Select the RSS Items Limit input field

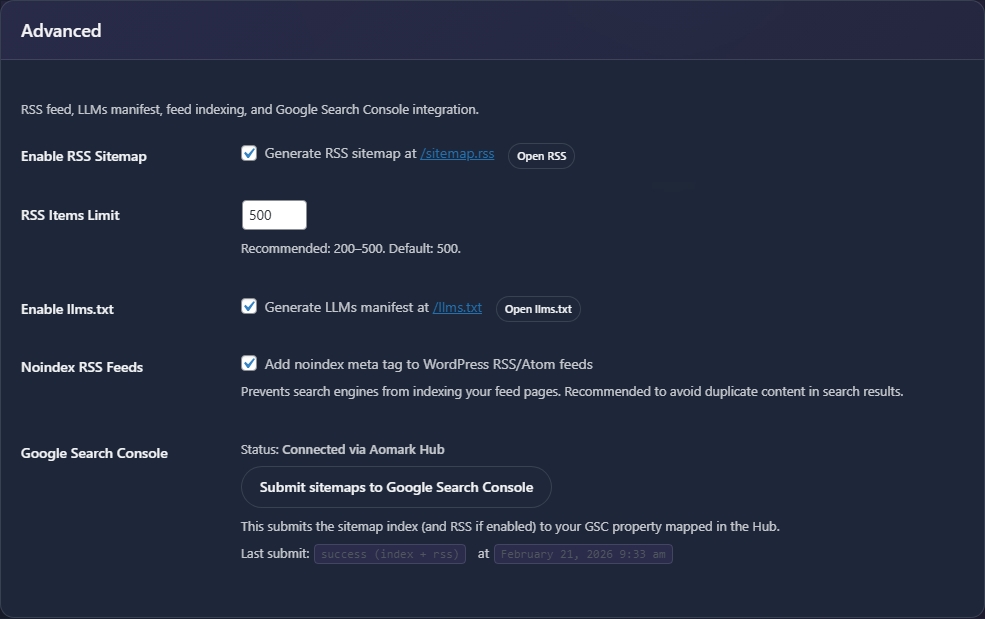274,214
